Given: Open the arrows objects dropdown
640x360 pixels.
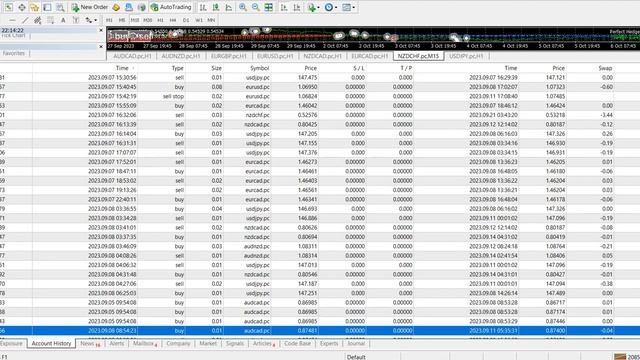Looking at the screenshot, I should (x=96, y=20).
